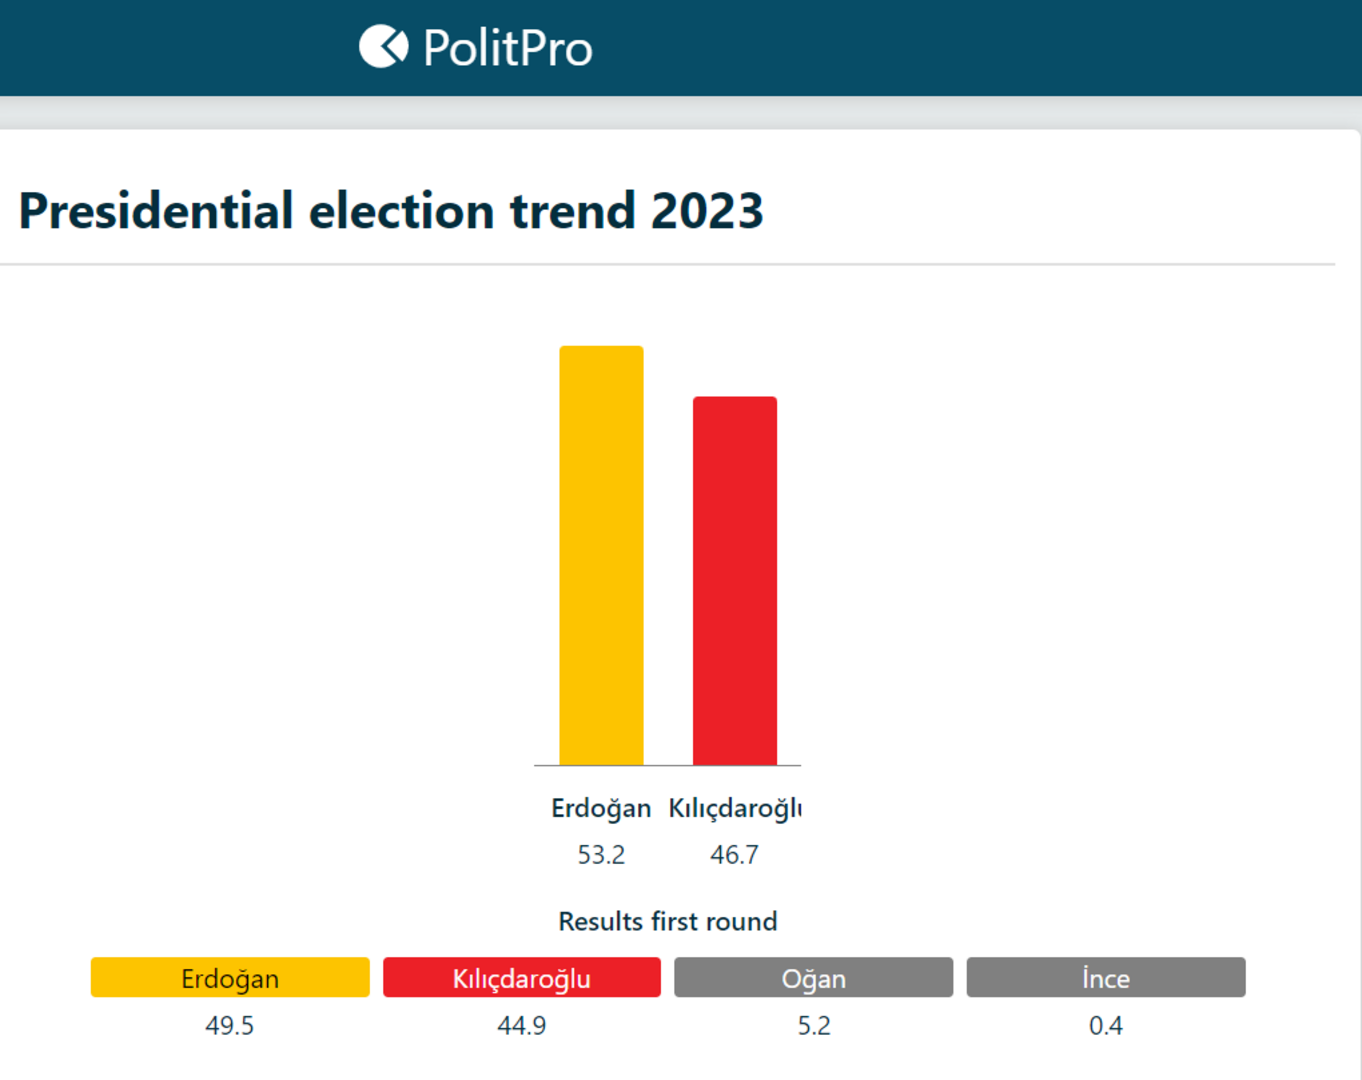The height and width of the screenshot is (1080, 1362).
Task: Click the 53.2 value below Erdoğan
Action: 601,855
